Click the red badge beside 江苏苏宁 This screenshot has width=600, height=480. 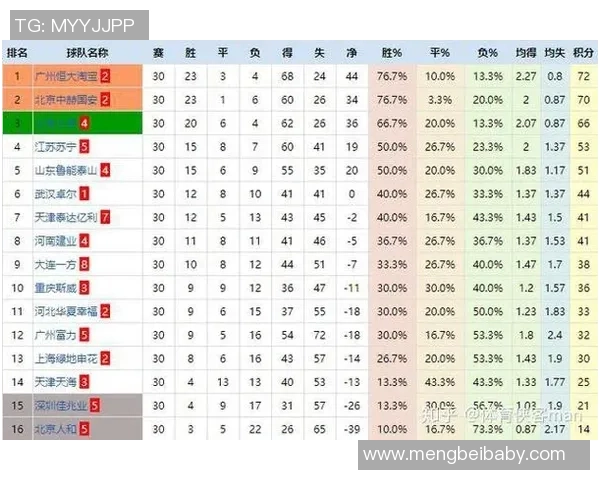click(x=85, y=147)
